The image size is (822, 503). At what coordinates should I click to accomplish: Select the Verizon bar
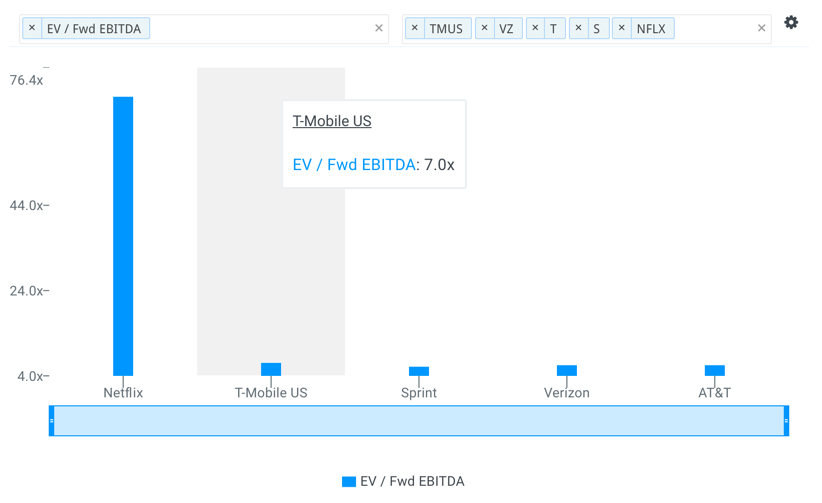tap(567, 370)
